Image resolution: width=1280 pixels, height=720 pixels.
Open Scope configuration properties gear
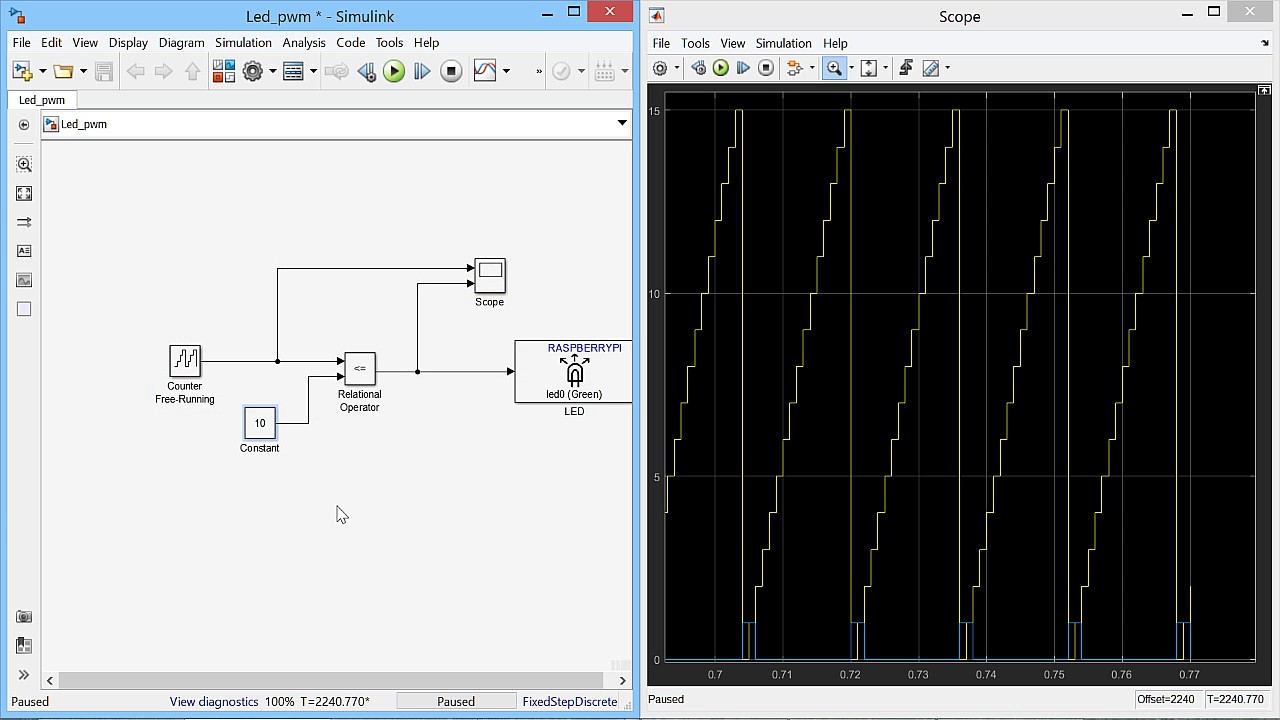[x=660, y=68]
